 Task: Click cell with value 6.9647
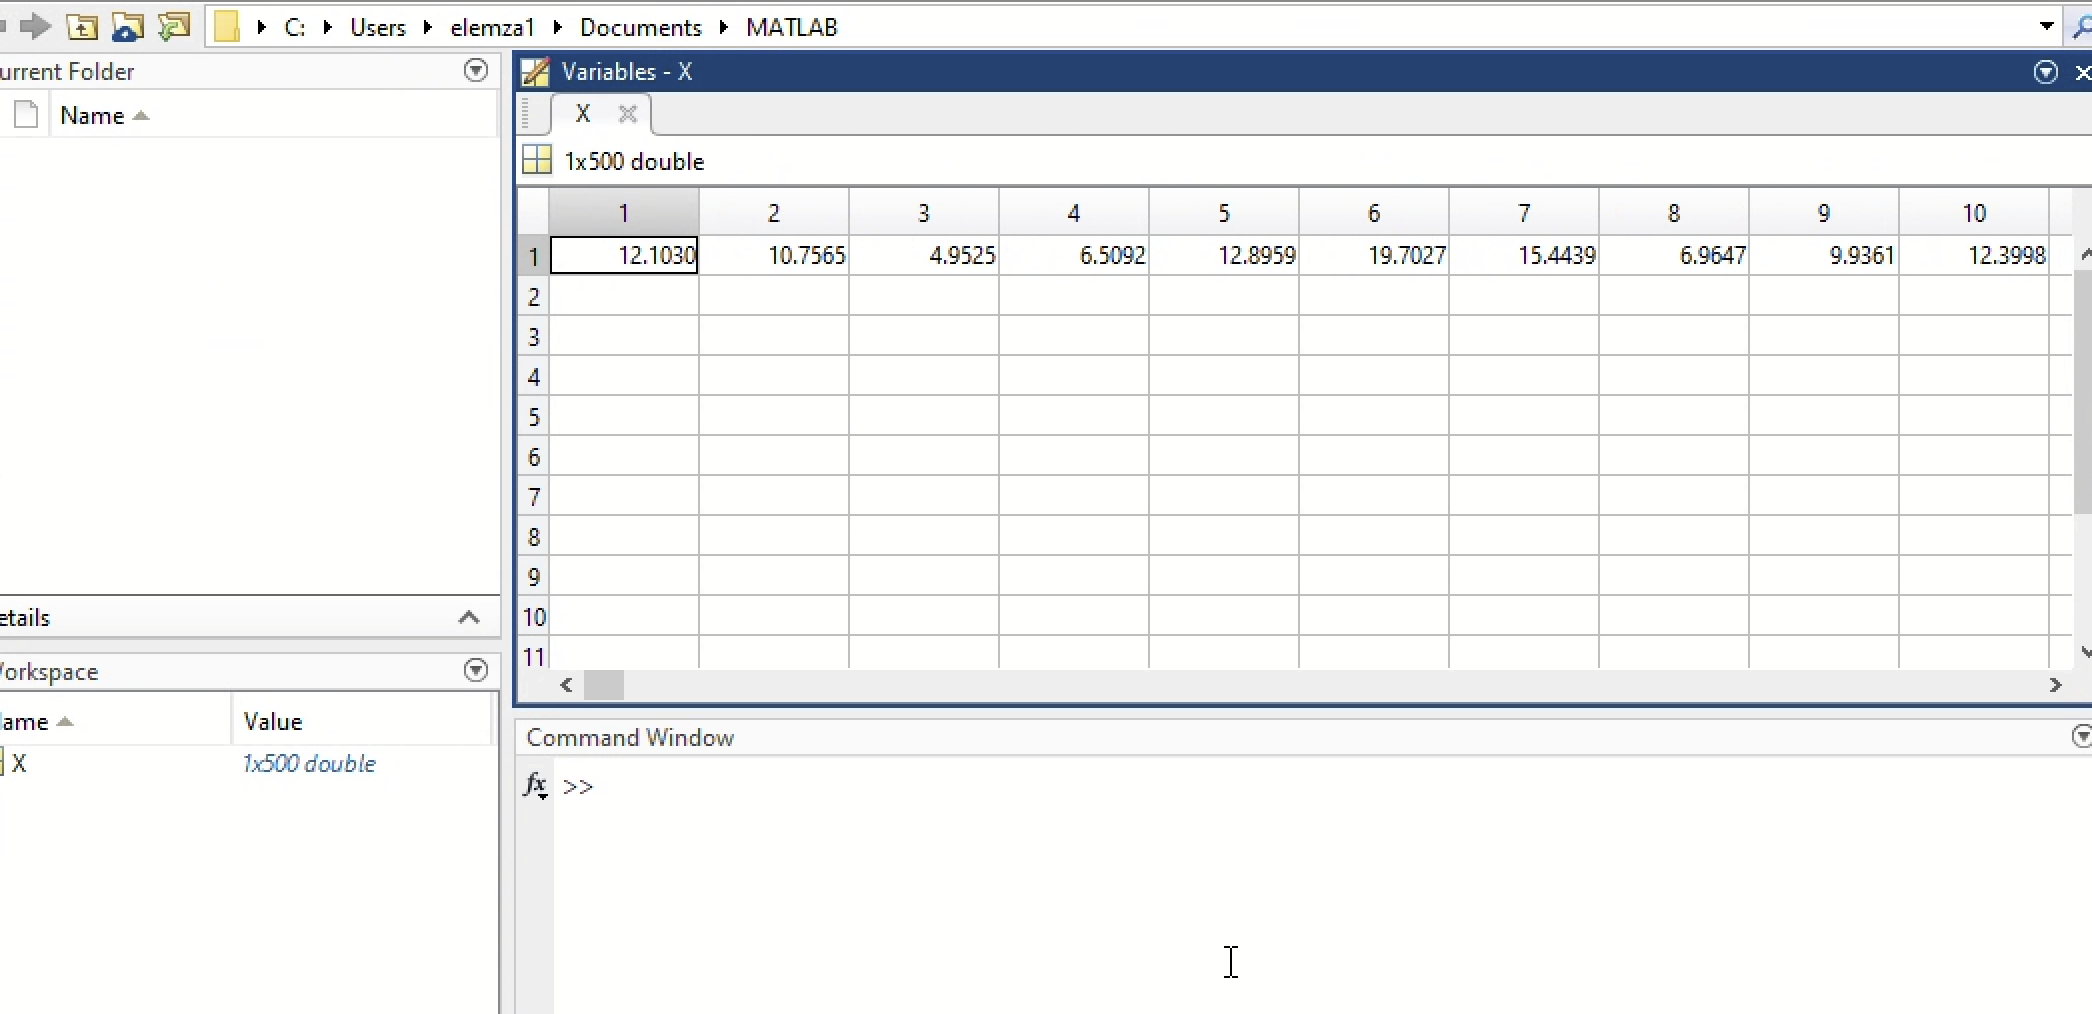(1674, 256)
